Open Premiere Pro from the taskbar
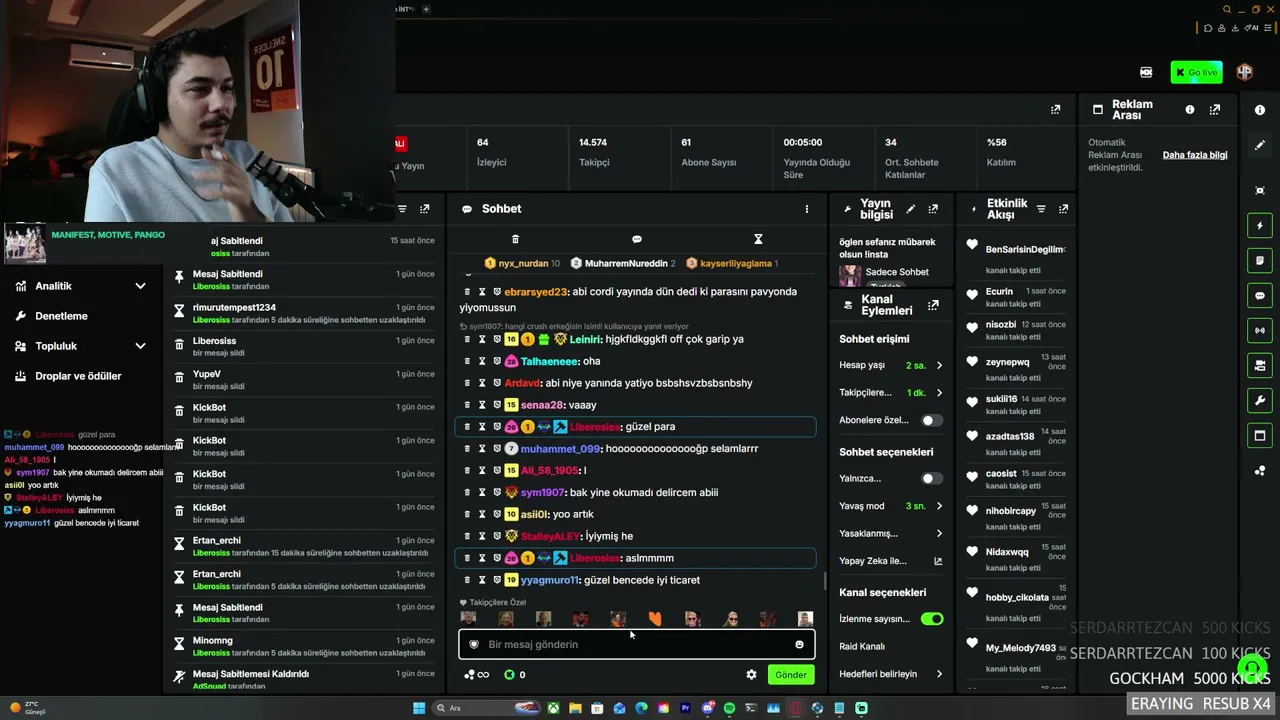Screen dimensions: 1280x720 pos(685,708)
